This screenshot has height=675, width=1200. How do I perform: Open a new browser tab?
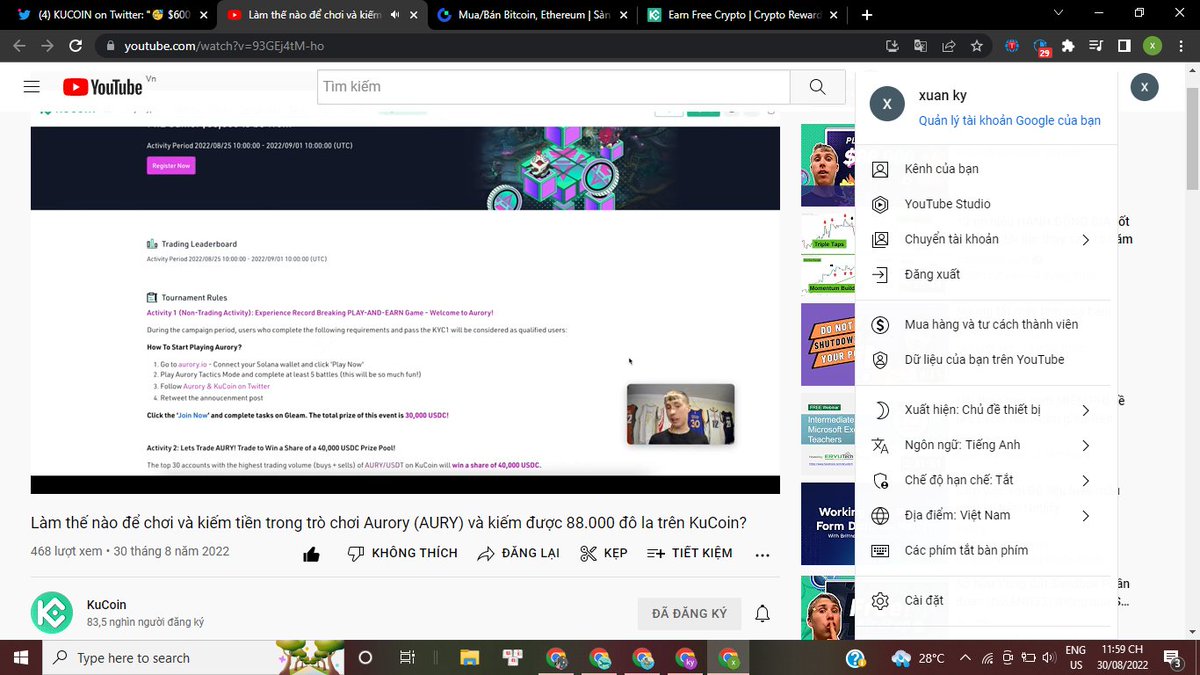867,15
